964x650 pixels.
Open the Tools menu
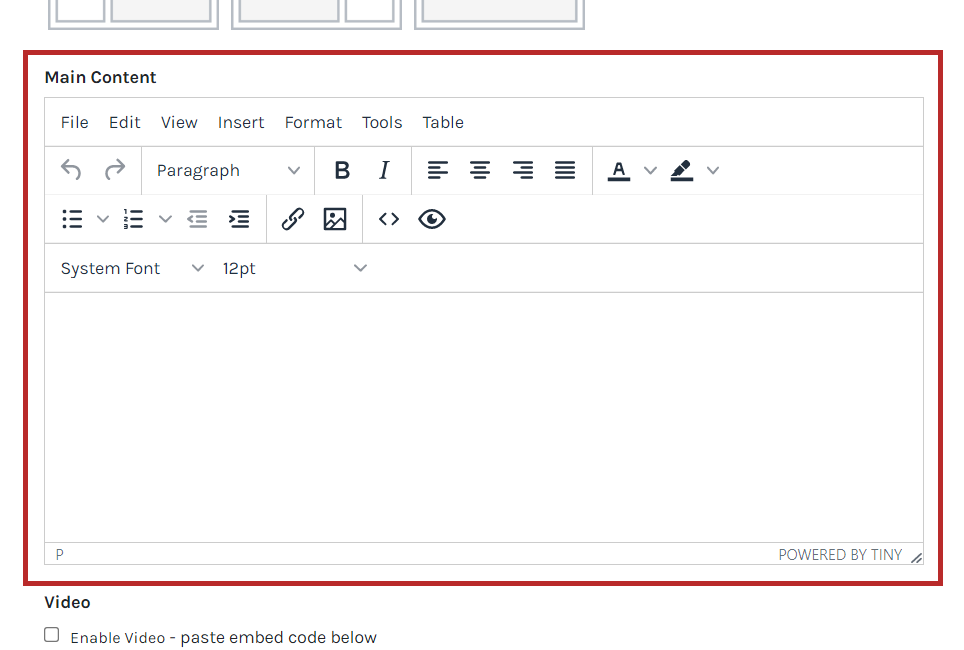coord(382,122)
